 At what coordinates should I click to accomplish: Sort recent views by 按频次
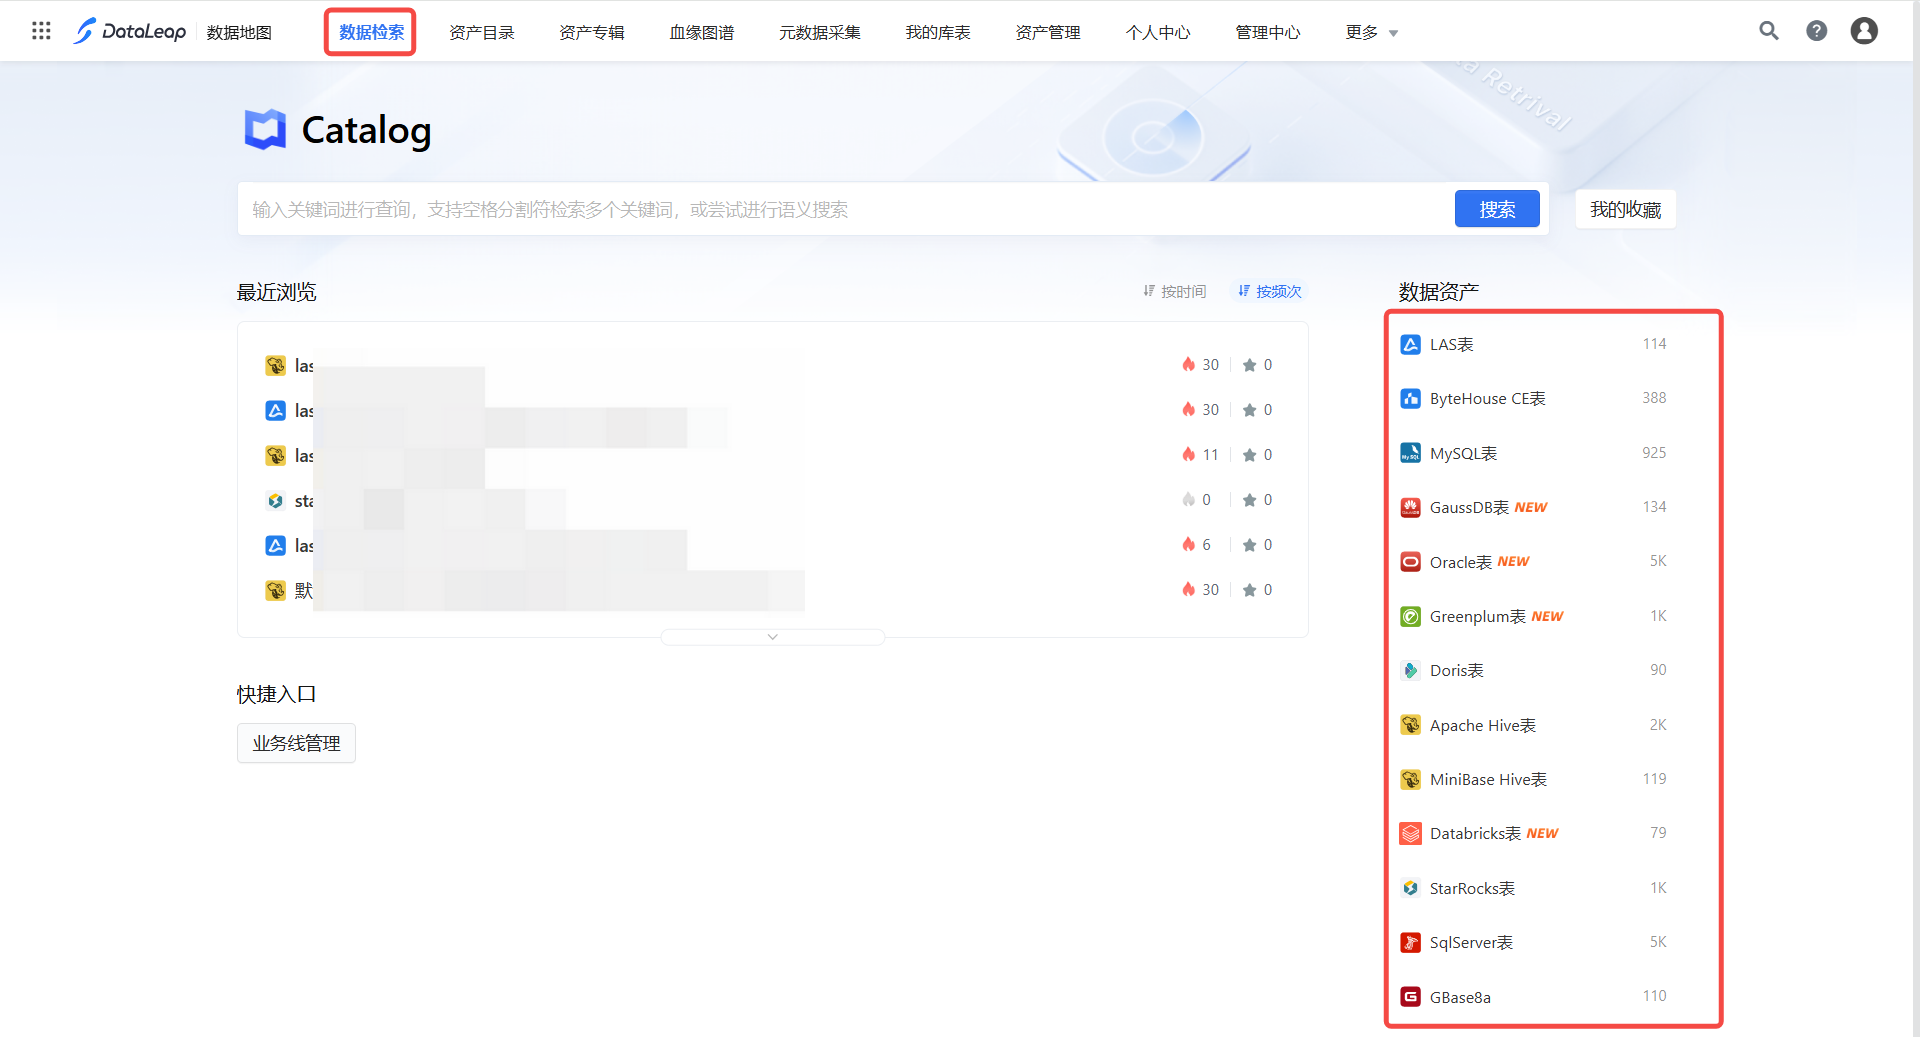coord(1270,291)
